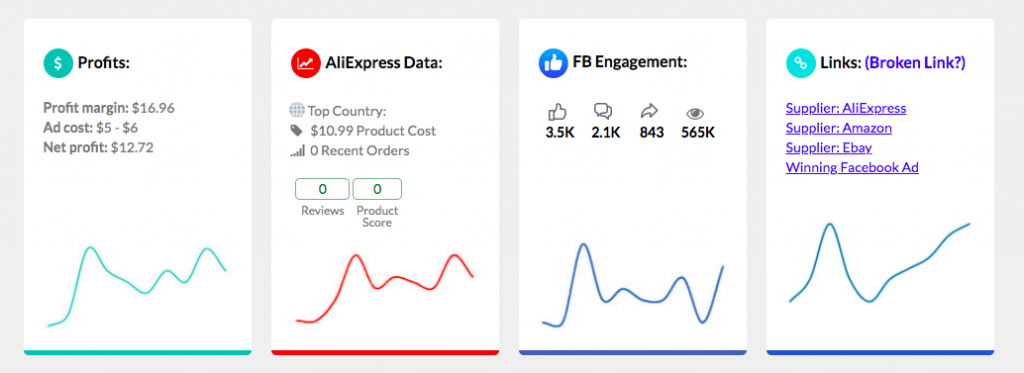Click the red AliExpress trend line chart
This screenshot has height=373, width=1024.
(x=385, y=288)
